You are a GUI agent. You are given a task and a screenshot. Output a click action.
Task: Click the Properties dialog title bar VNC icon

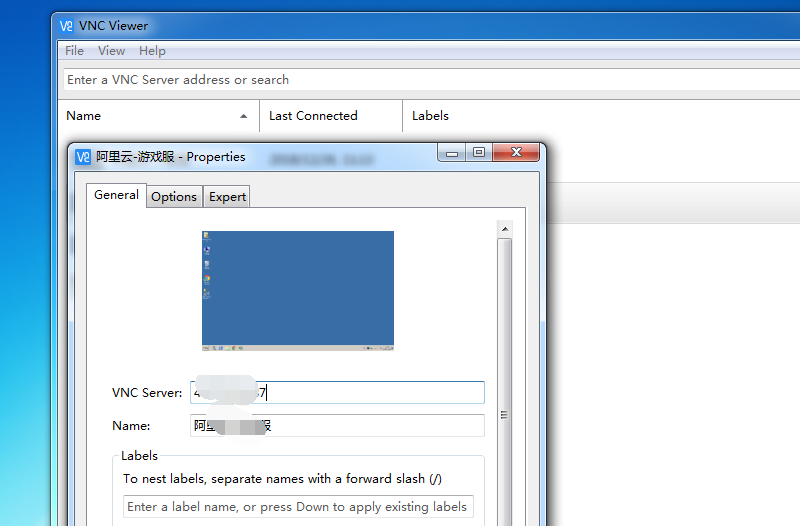point(83,157)
